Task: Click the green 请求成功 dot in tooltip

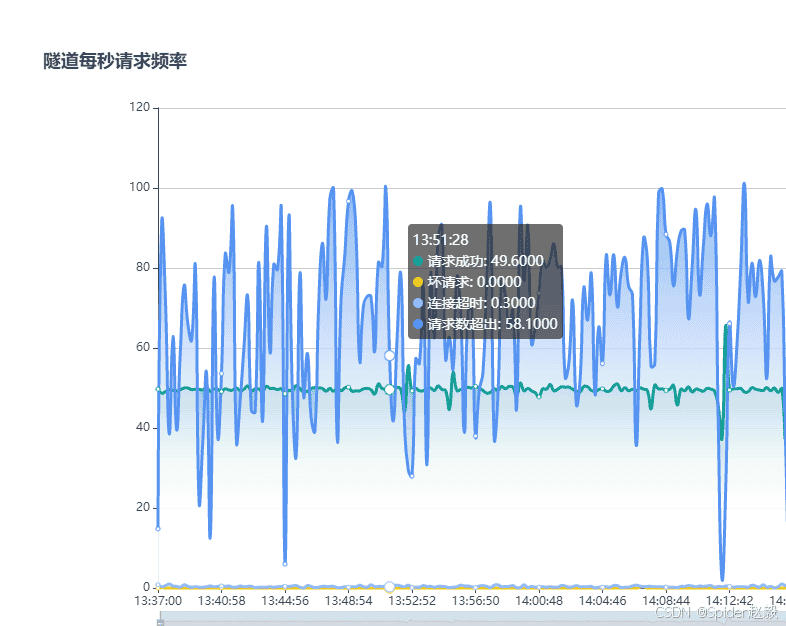Action: tap(418, 261)
